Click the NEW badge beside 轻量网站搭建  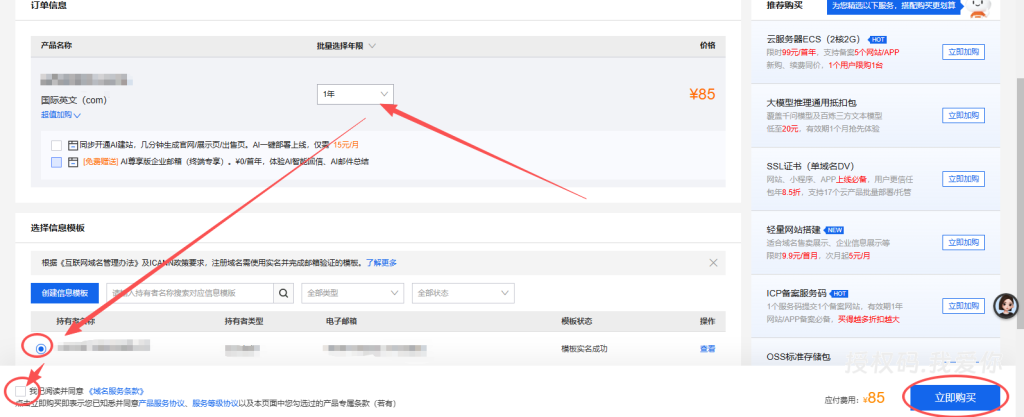[x=835, y=230]
